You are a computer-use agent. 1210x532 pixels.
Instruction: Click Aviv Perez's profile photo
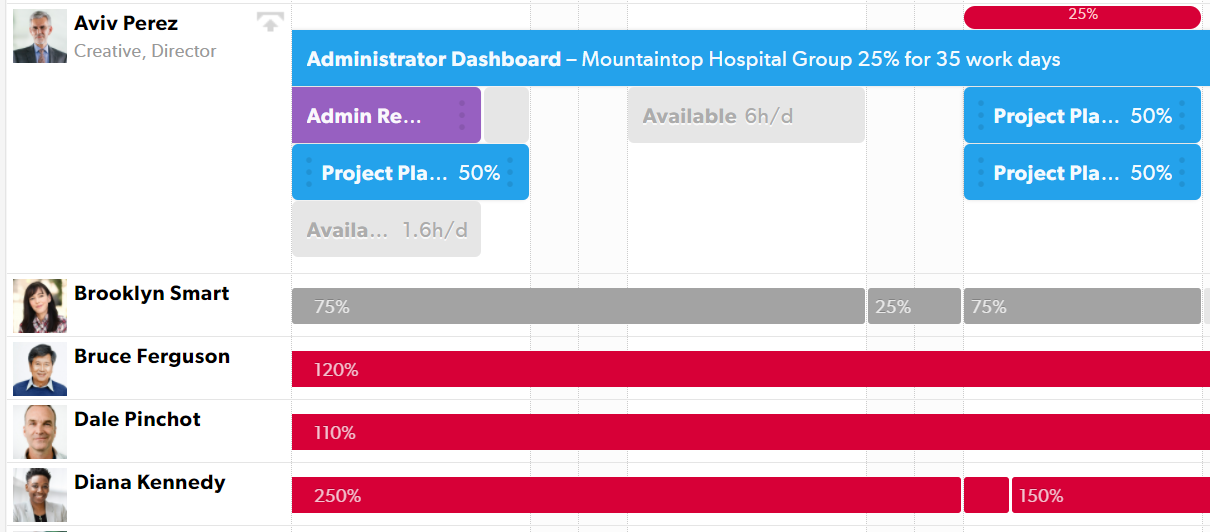tap(40, 37)
